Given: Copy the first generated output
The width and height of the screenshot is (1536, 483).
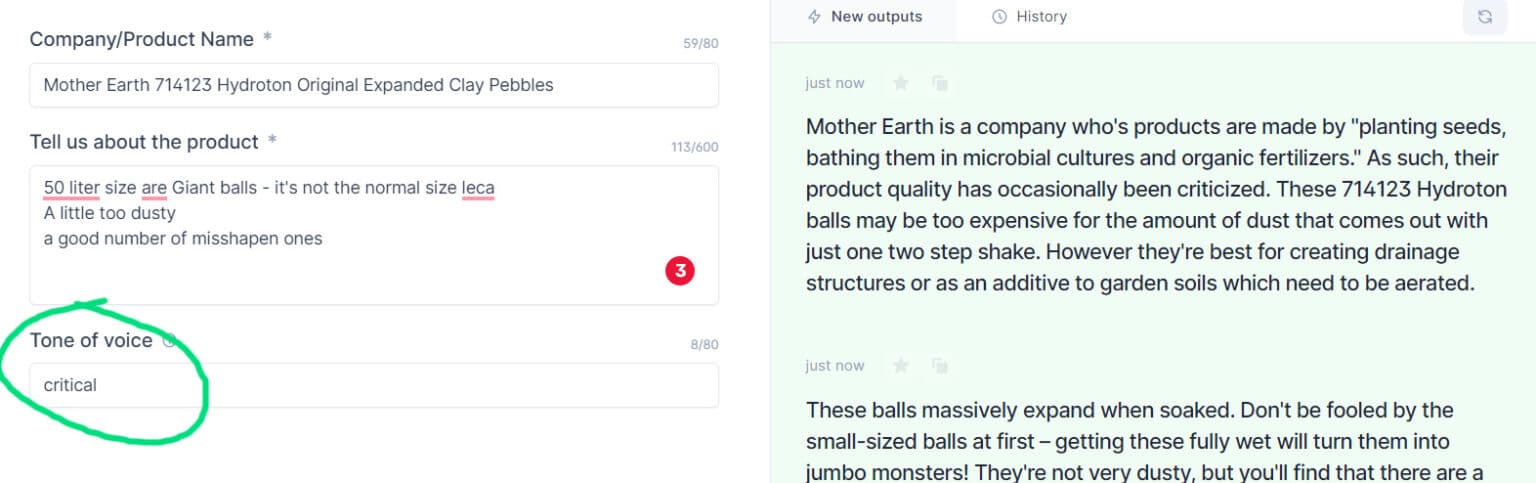Looking at the screenshot, I should [x=939, y=83].
